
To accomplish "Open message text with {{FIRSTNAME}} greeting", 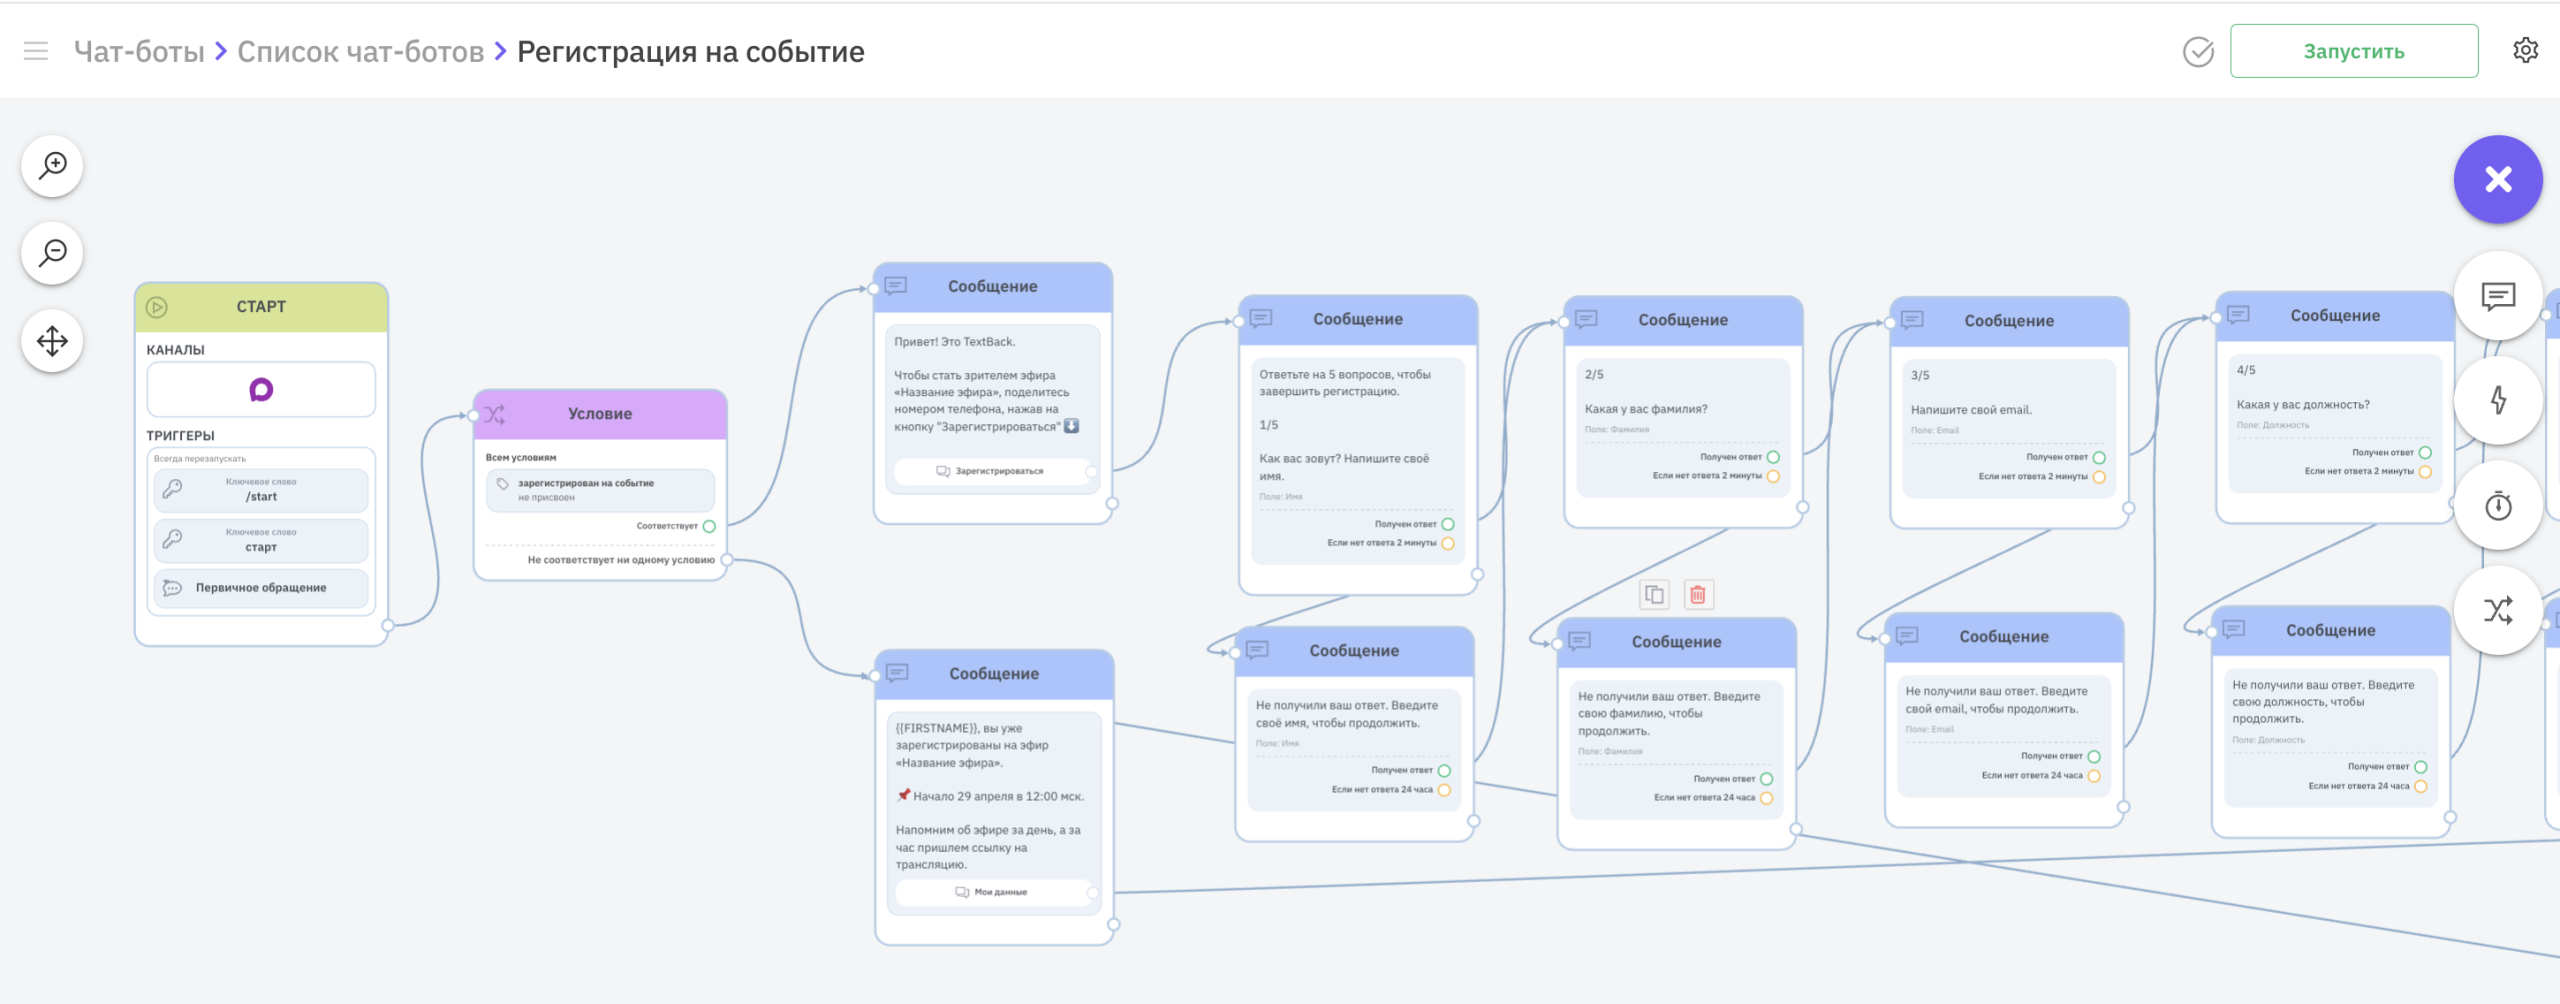I will (x=990, y=796).
